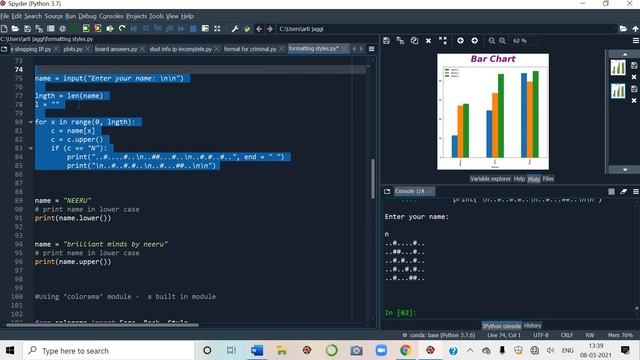Save the plot as image in the Plots pane
The image size is (640, 360).
386,40
